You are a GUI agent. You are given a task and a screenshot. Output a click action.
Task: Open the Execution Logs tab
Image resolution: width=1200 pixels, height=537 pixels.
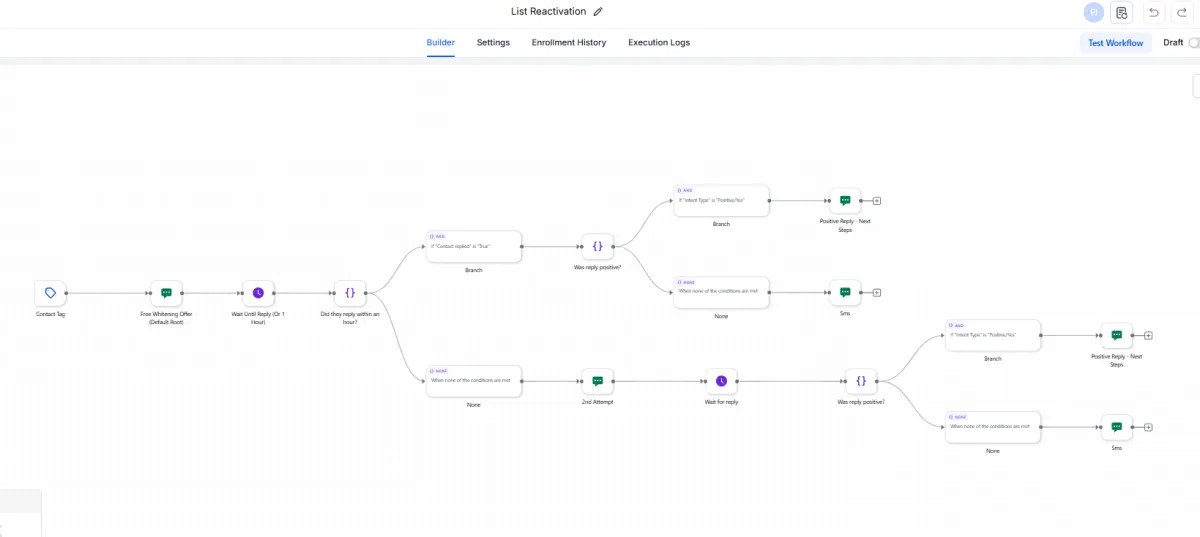(659, 43)
